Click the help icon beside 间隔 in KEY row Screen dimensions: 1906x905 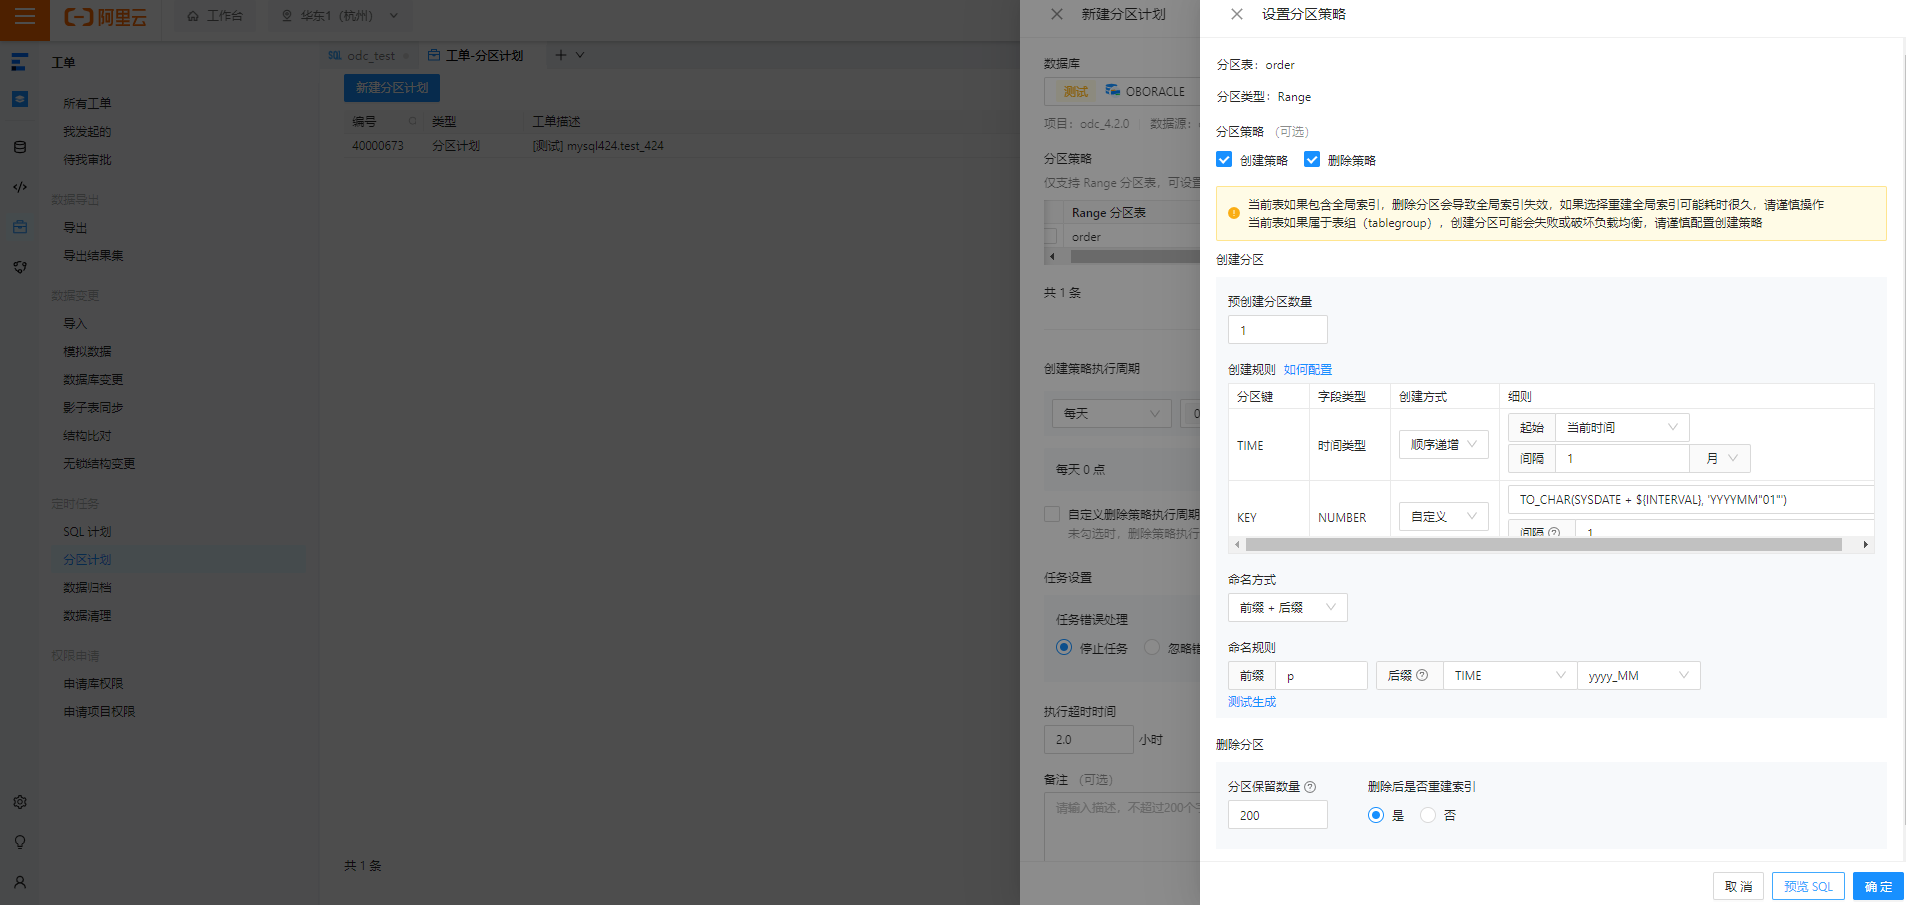(1554, 532)
